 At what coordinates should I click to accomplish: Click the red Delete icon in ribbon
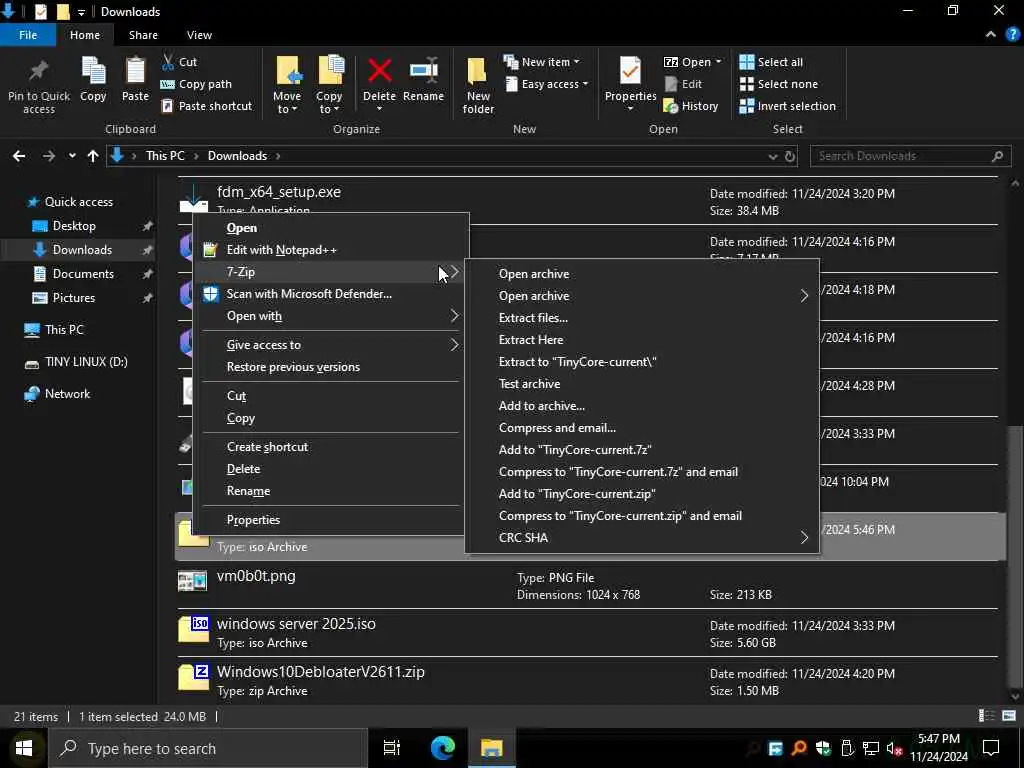pyautogui.click(x=379, y=71)
